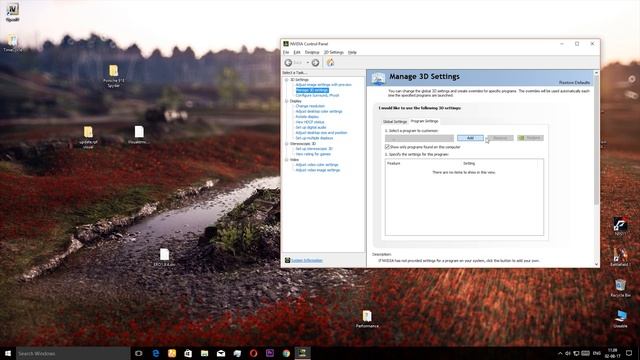This screenshot has height=360, width=640.
Task: Open the select a program dropdown
Action: (x=419, y=138)
